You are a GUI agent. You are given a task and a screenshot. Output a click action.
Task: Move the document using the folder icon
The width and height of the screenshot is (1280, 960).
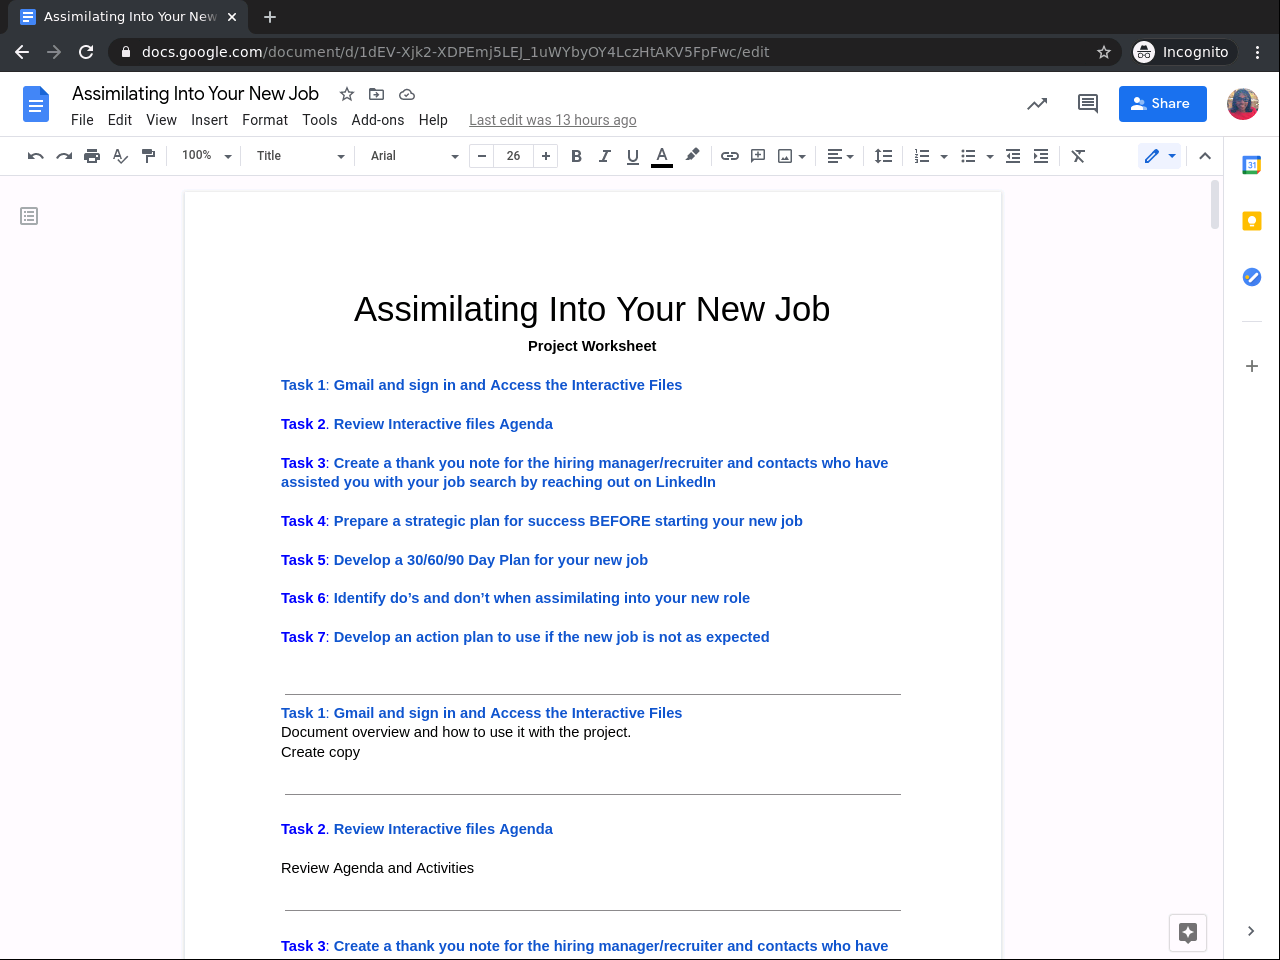(376, 94)
